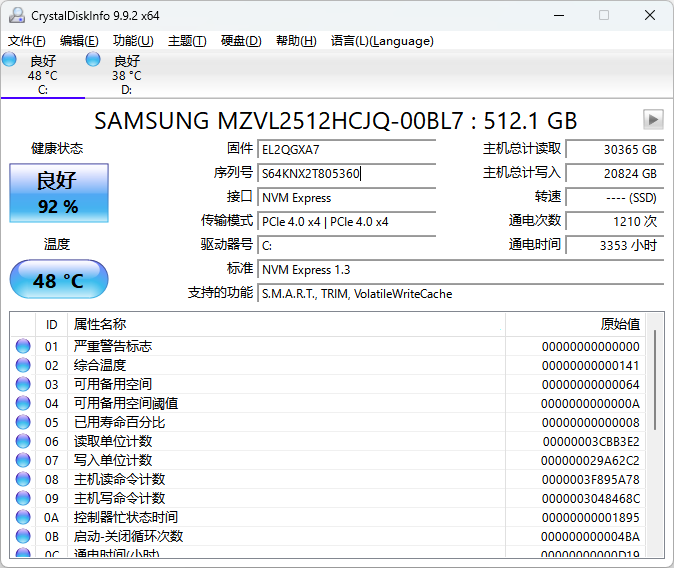Open the 编辑(E) menu
This screenshot has height=568, width=674.
point(79,41)
